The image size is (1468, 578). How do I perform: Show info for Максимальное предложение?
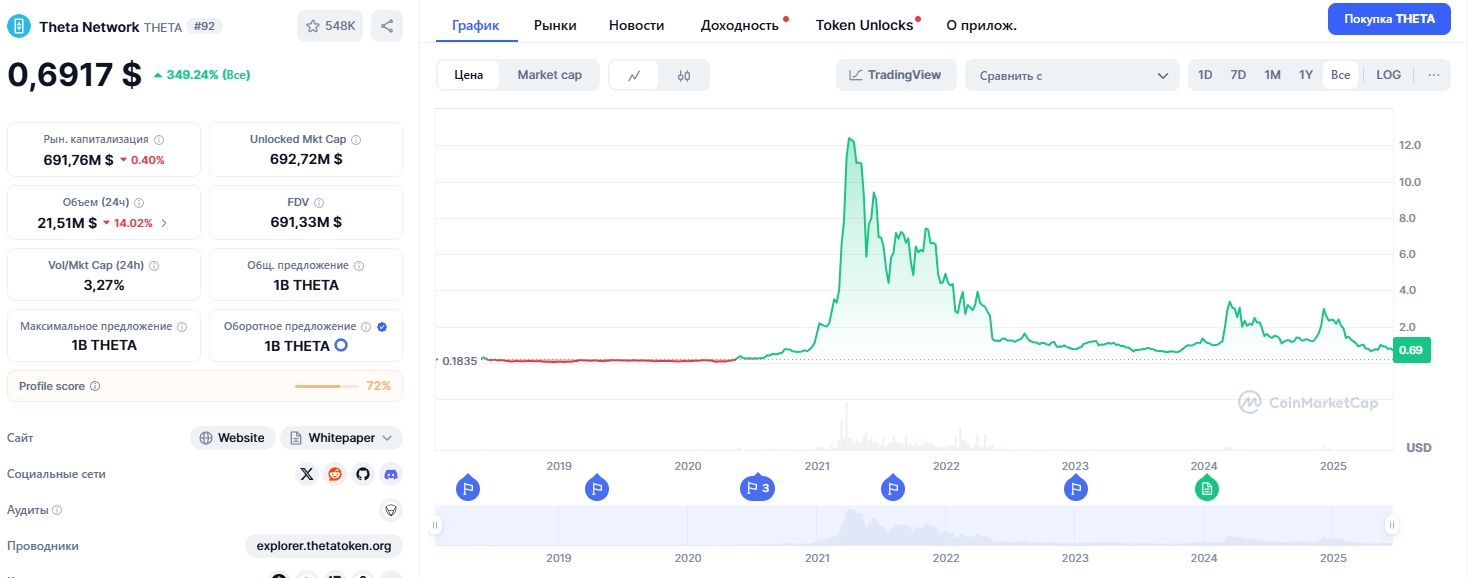[x=182, y=327]
